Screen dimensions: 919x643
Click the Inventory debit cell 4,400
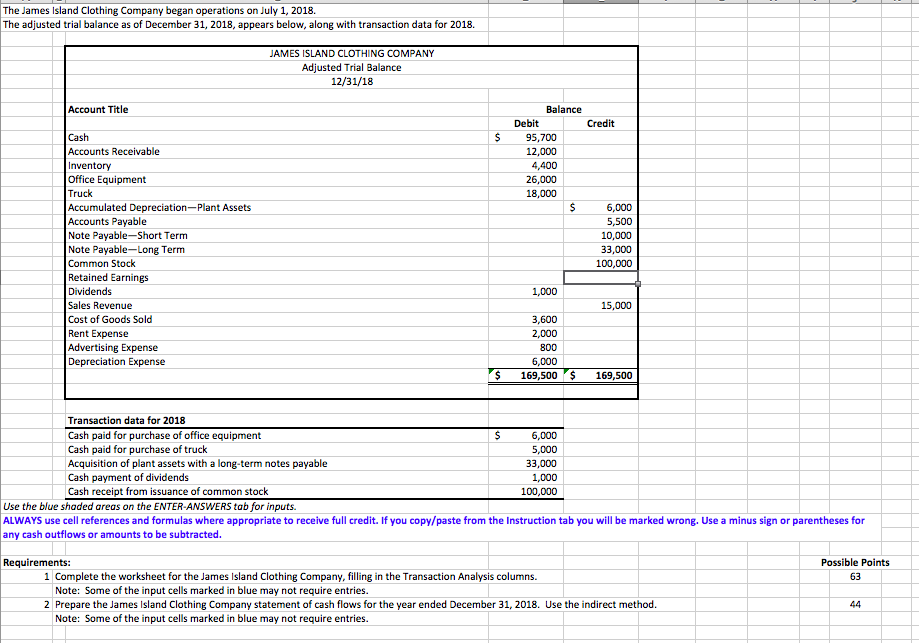pyautogui.click(x=544, y=165)
